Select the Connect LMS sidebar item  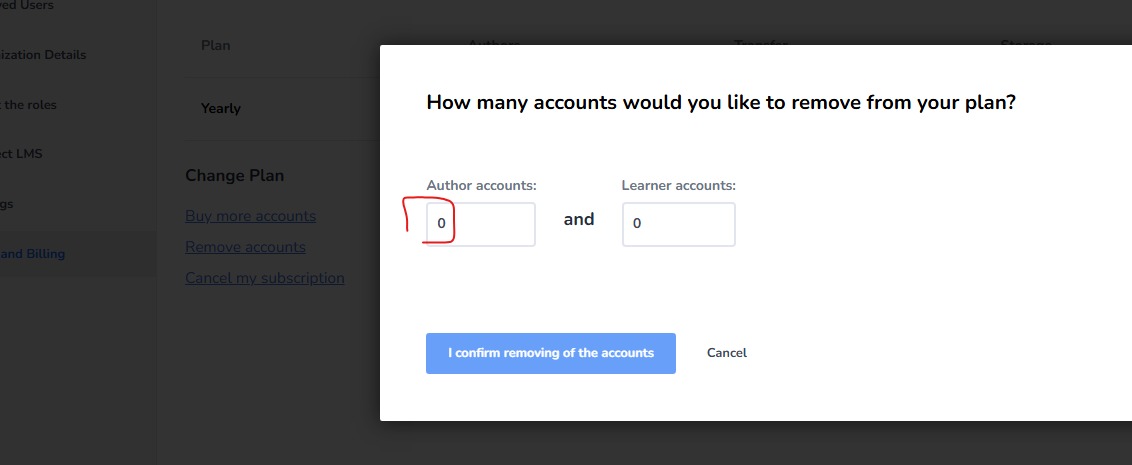[21, 154]
